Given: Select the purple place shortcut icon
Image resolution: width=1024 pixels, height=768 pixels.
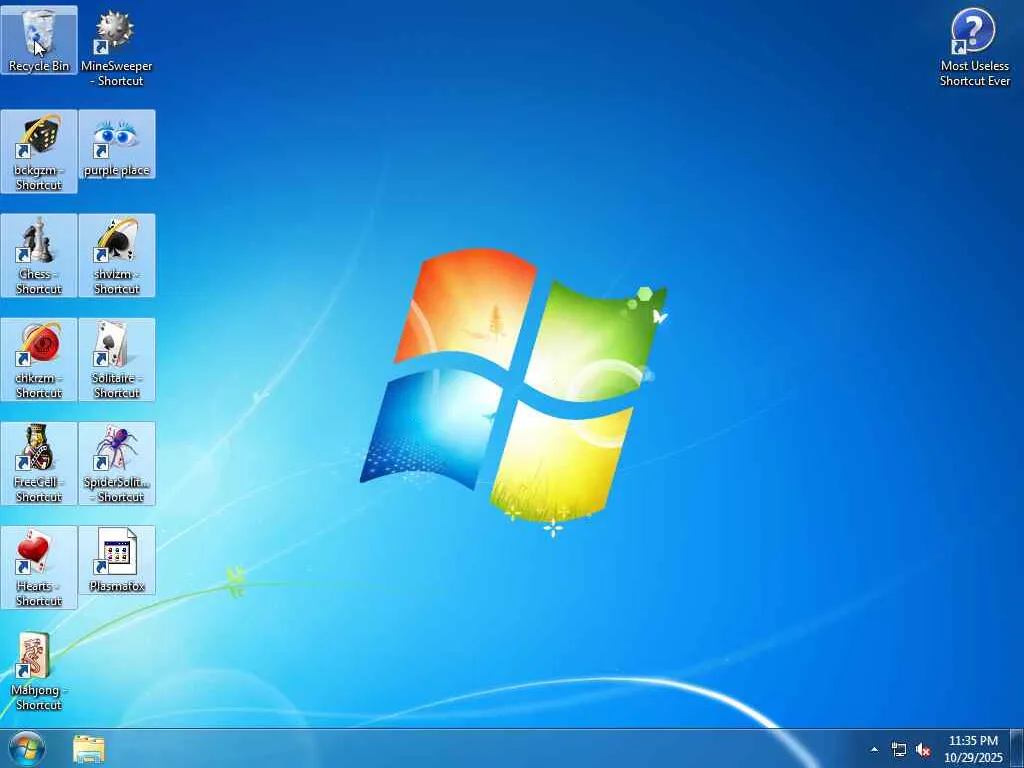Looking at the screenshot, I should coord(117,144).
